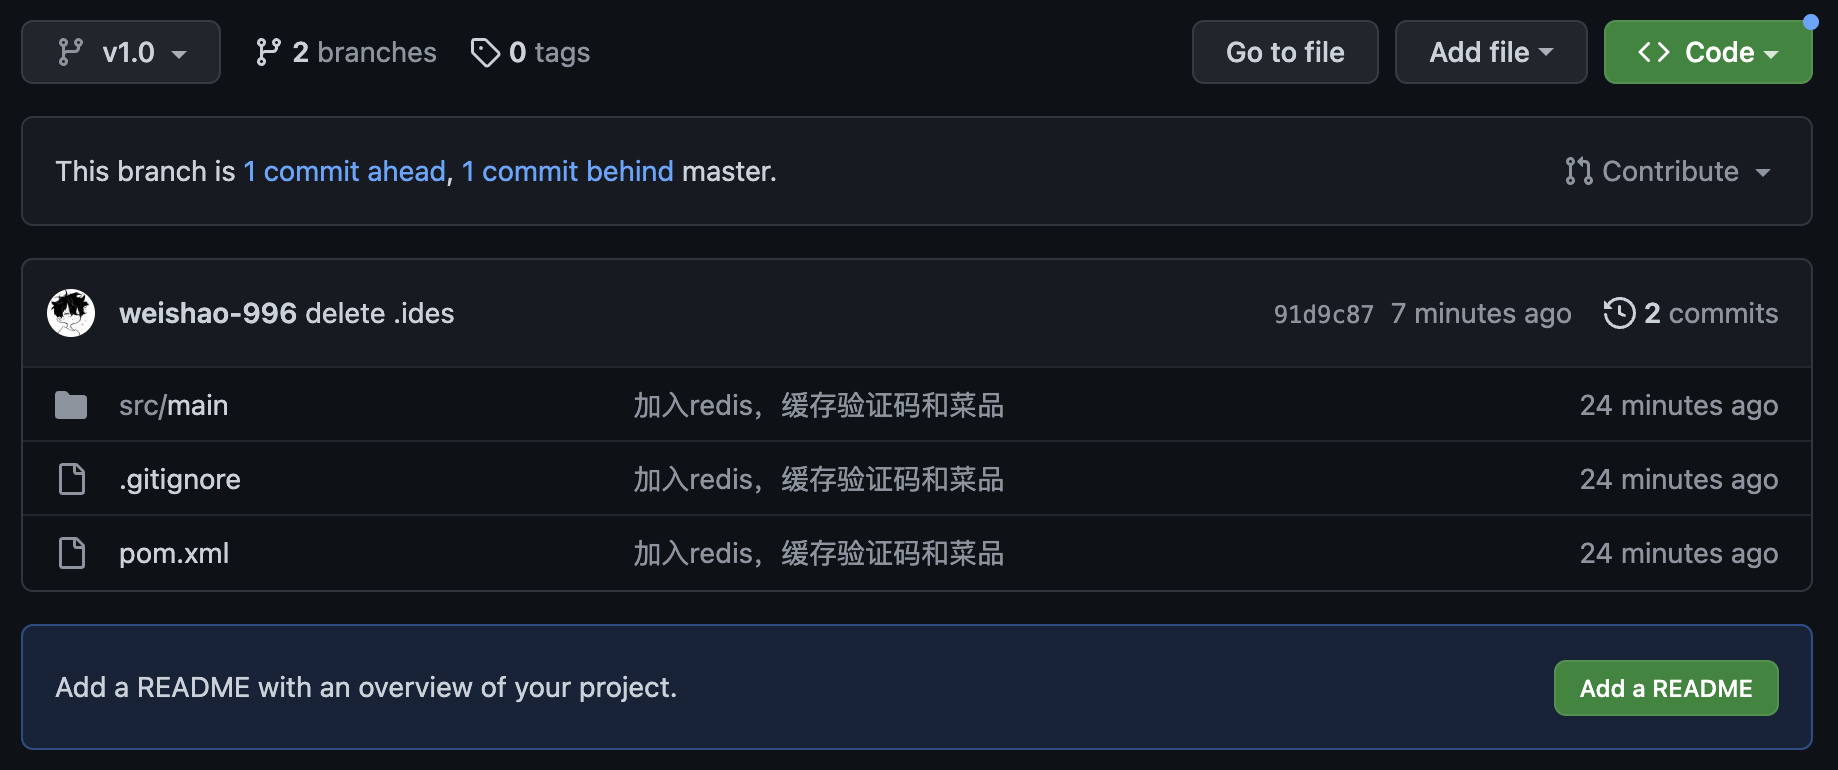Viewport: 1838px width, 770px height.
Task: Open the pom.xml file
Action: [174, 553]
